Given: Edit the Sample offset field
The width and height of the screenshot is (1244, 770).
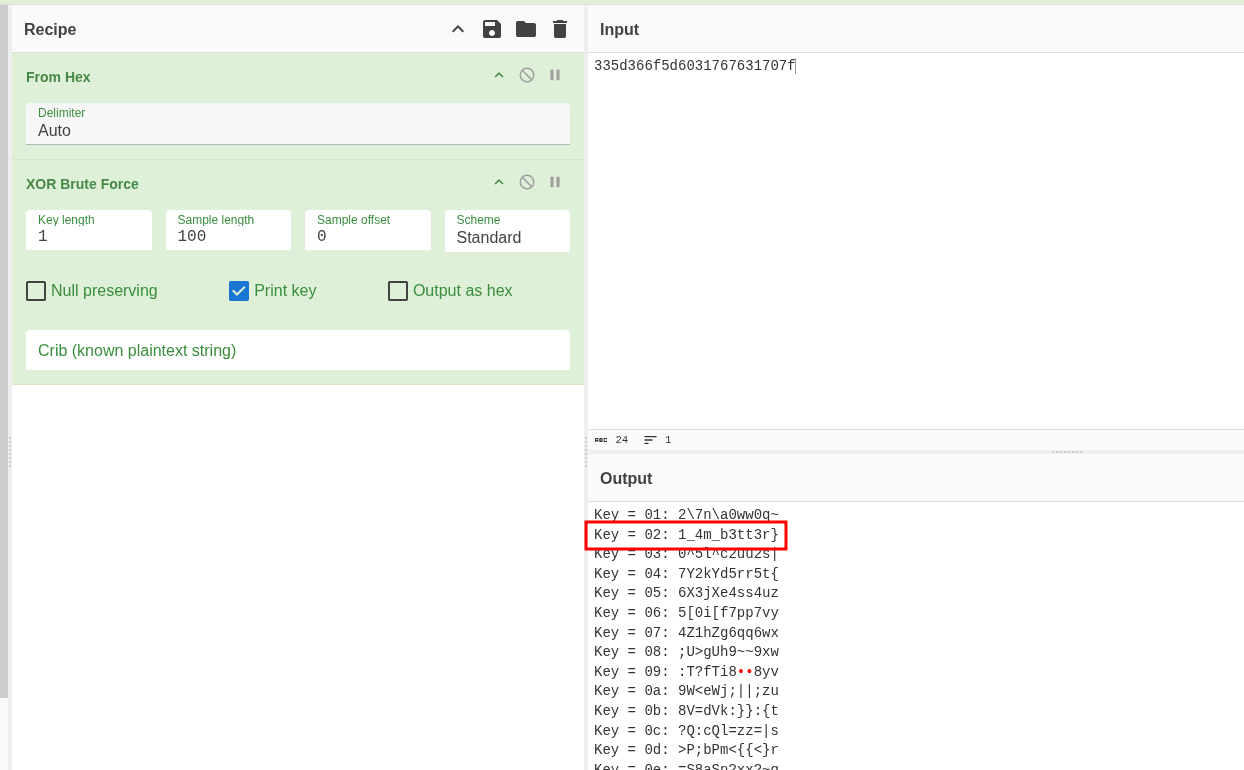Looking at the screenshot, I should click(x=368, y=230).
